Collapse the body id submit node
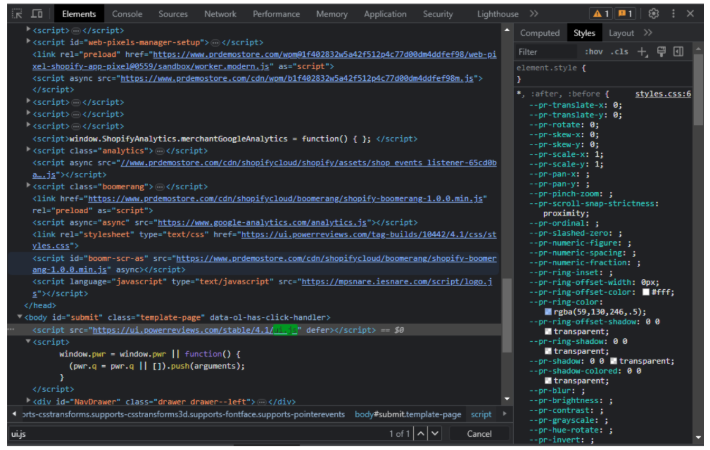Viewport: 710px width, 450px height. point(19,316)
